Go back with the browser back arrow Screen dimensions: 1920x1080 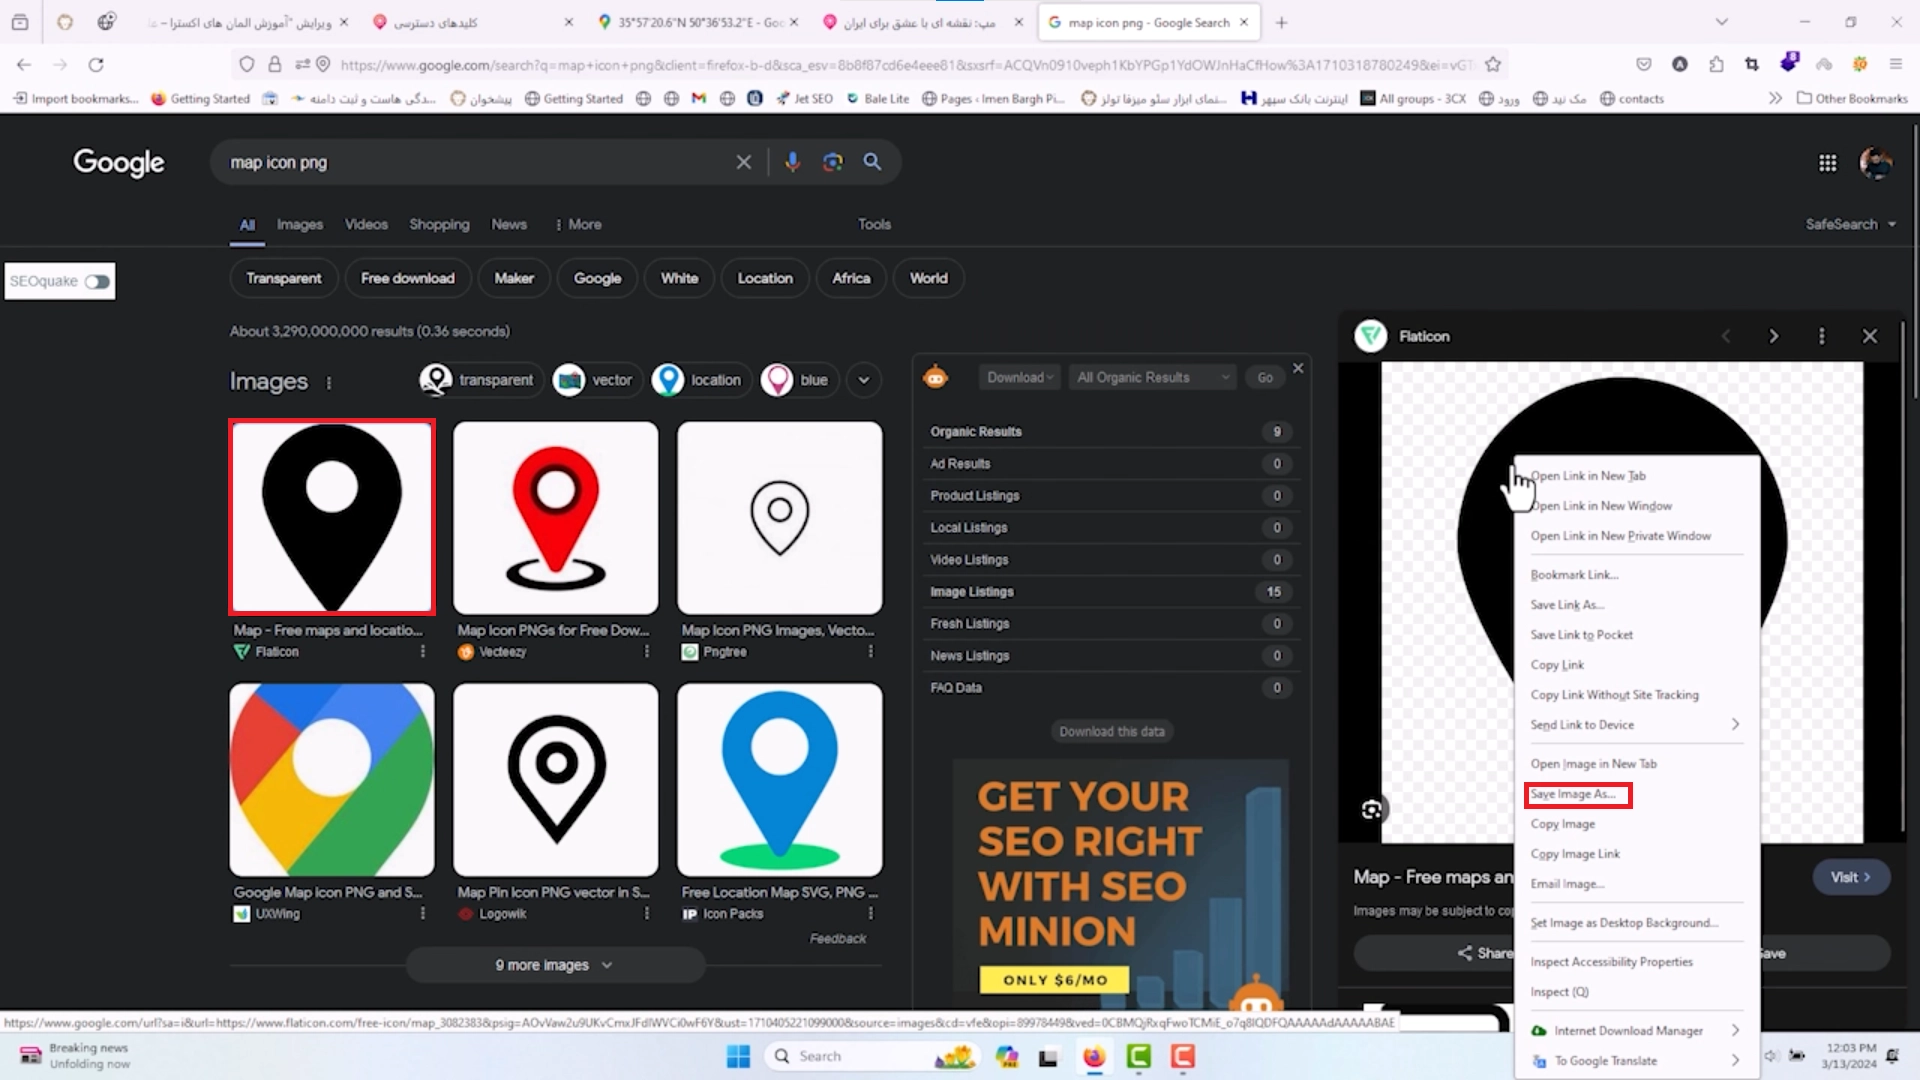[24, 65]
